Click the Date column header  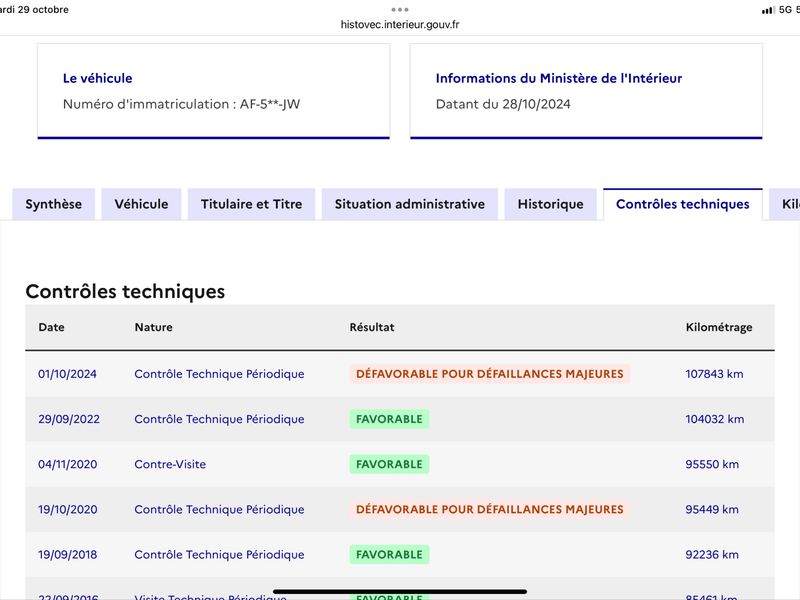click(52, 327)
